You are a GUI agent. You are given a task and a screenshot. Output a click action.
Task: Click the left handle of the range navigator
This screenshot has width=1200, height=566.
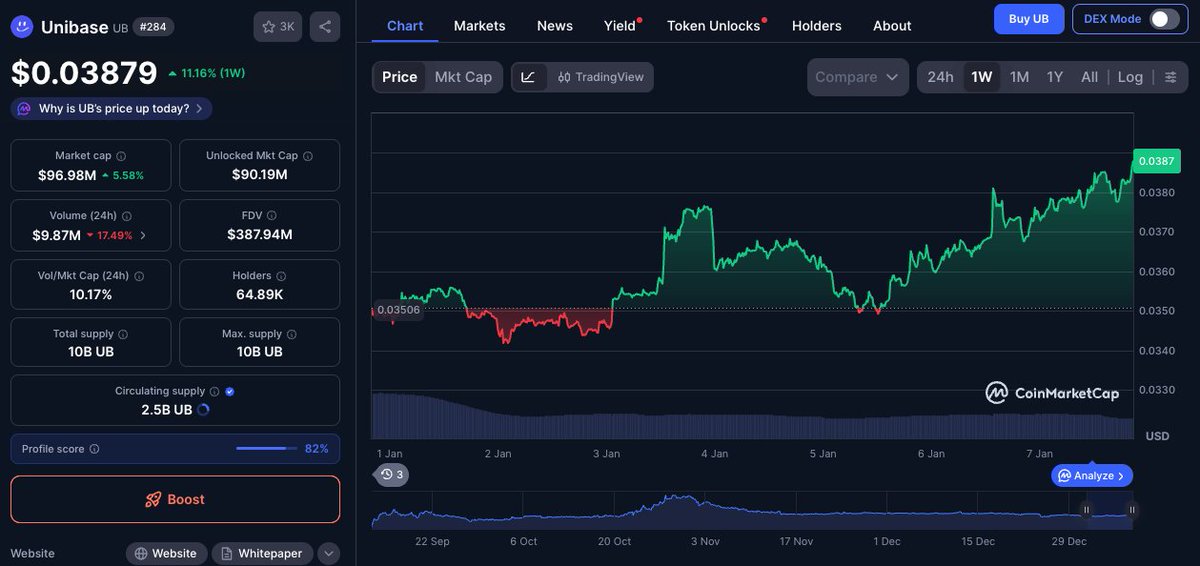point(1086,510)
